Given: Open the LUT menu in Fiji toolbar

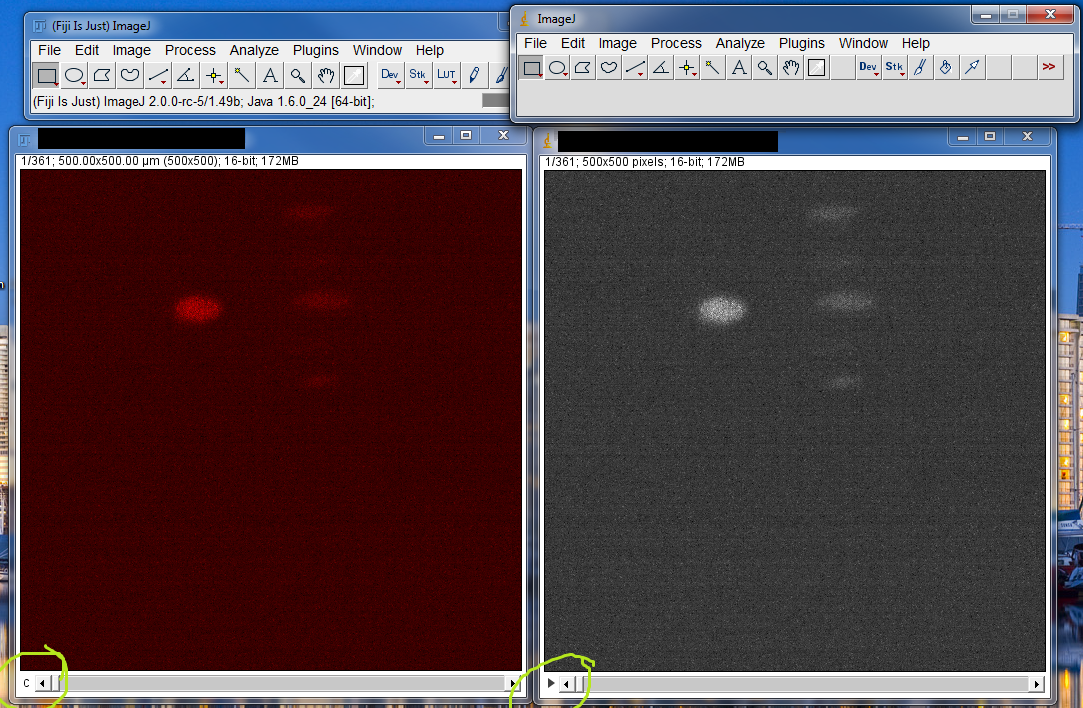Looking at the screenshot, I should [x=446, y=75].
